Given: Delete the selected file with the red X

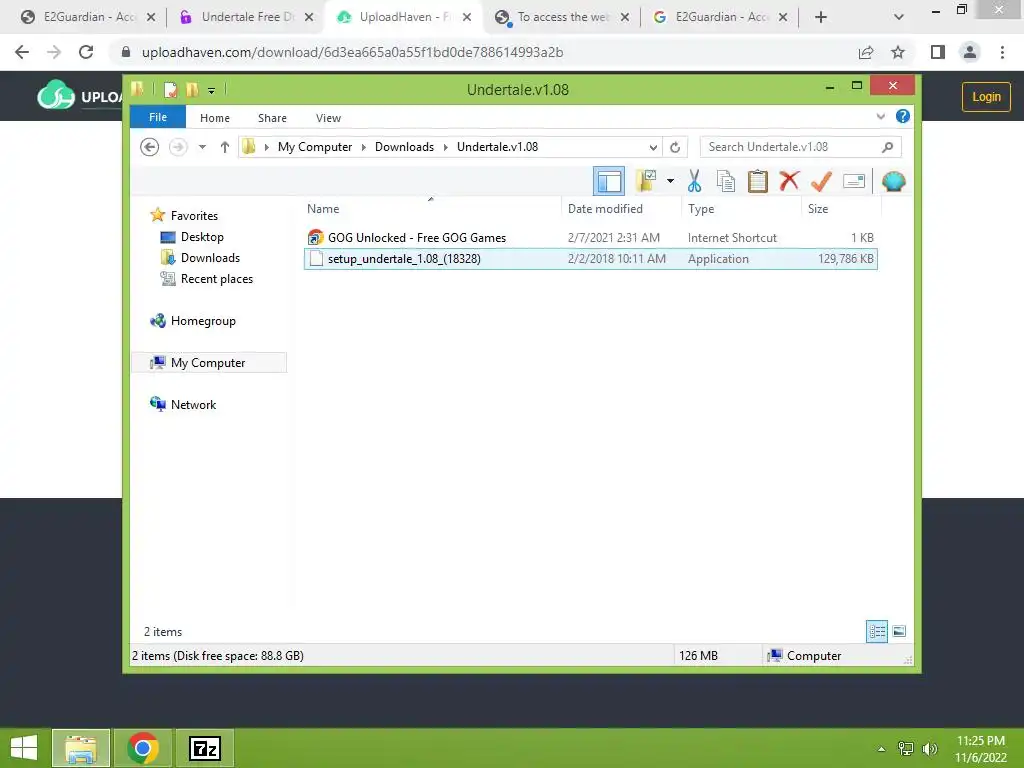Looking at the screenshot, I should (789, 180).
